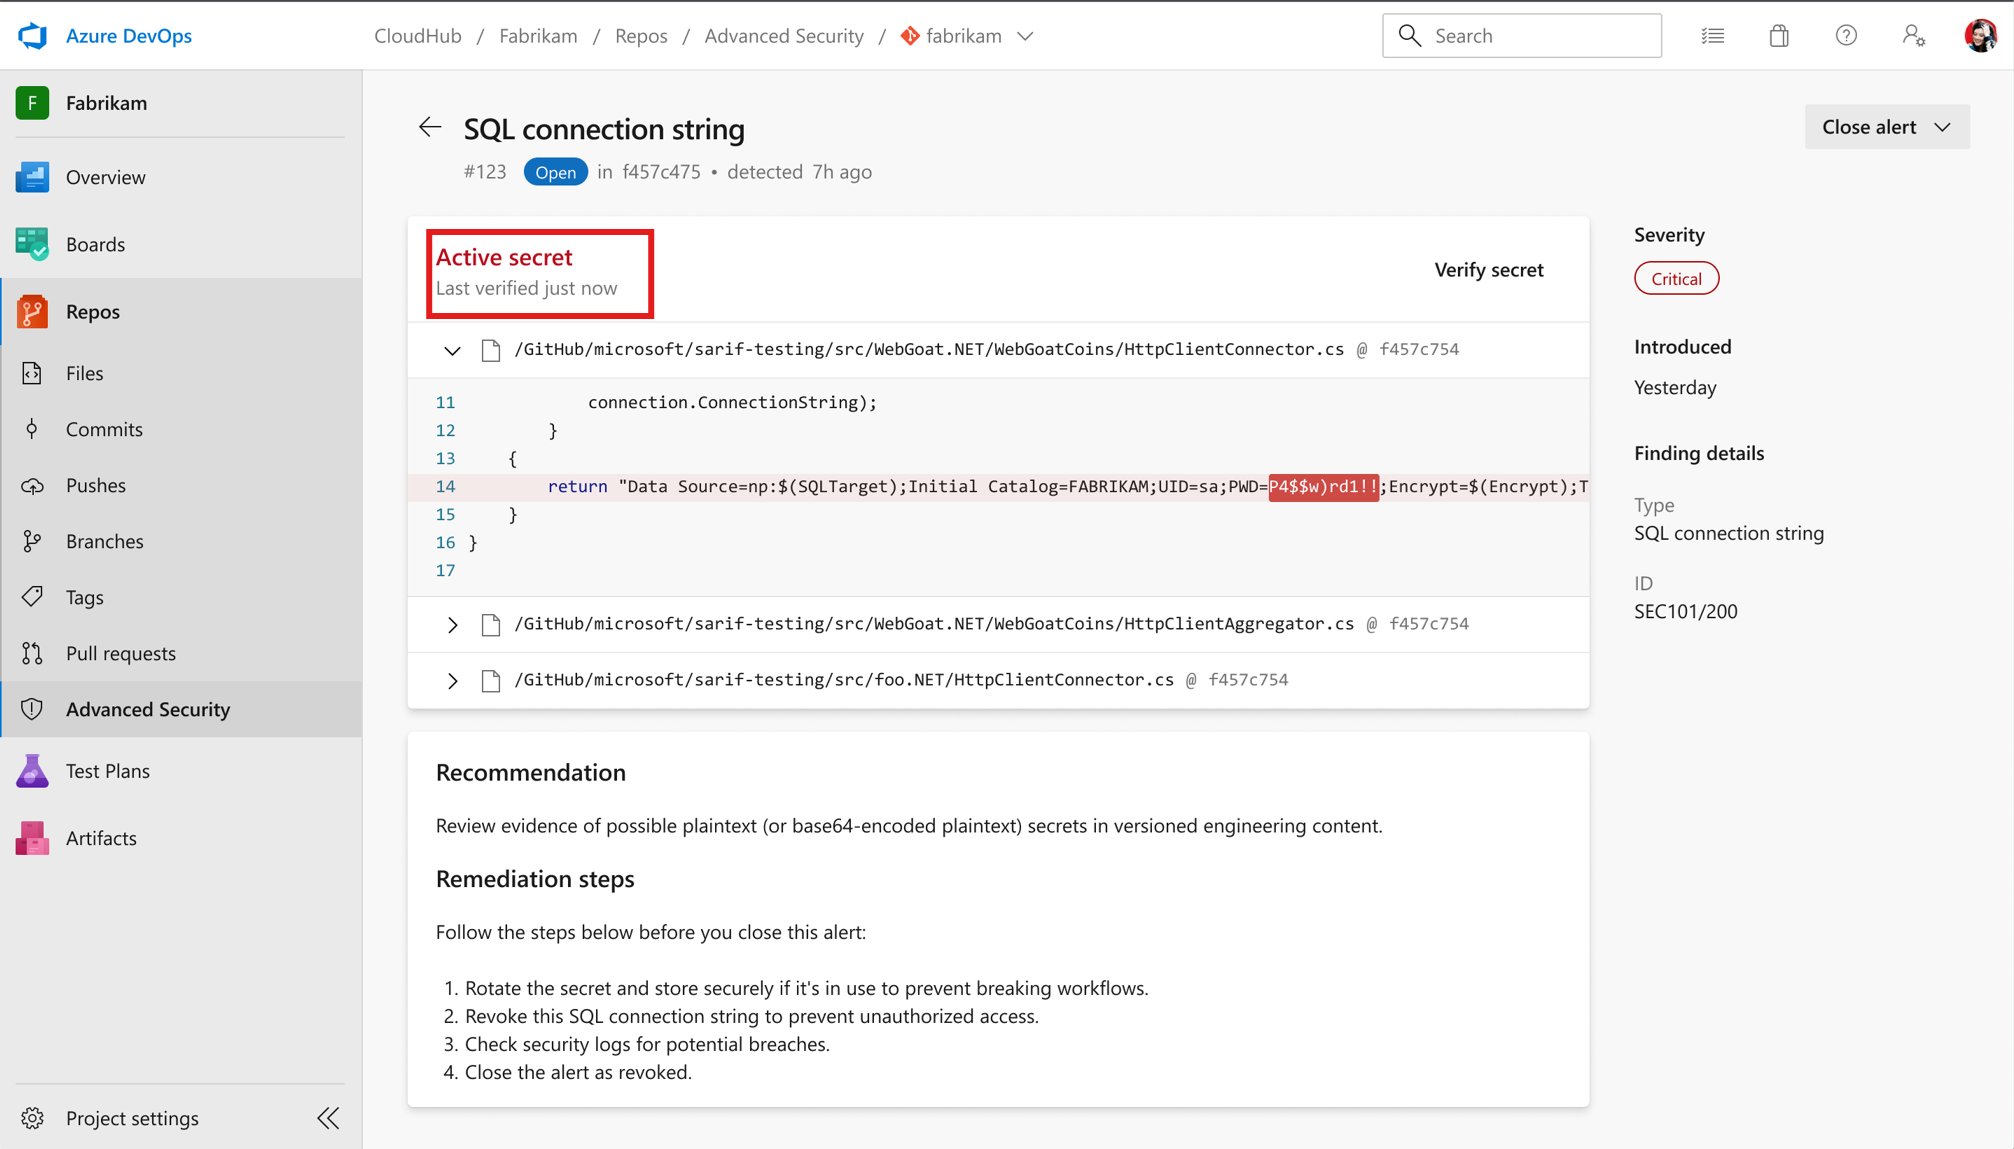Click the foo.NET/HttpClientConnector.cs file path

pos(844,680)
